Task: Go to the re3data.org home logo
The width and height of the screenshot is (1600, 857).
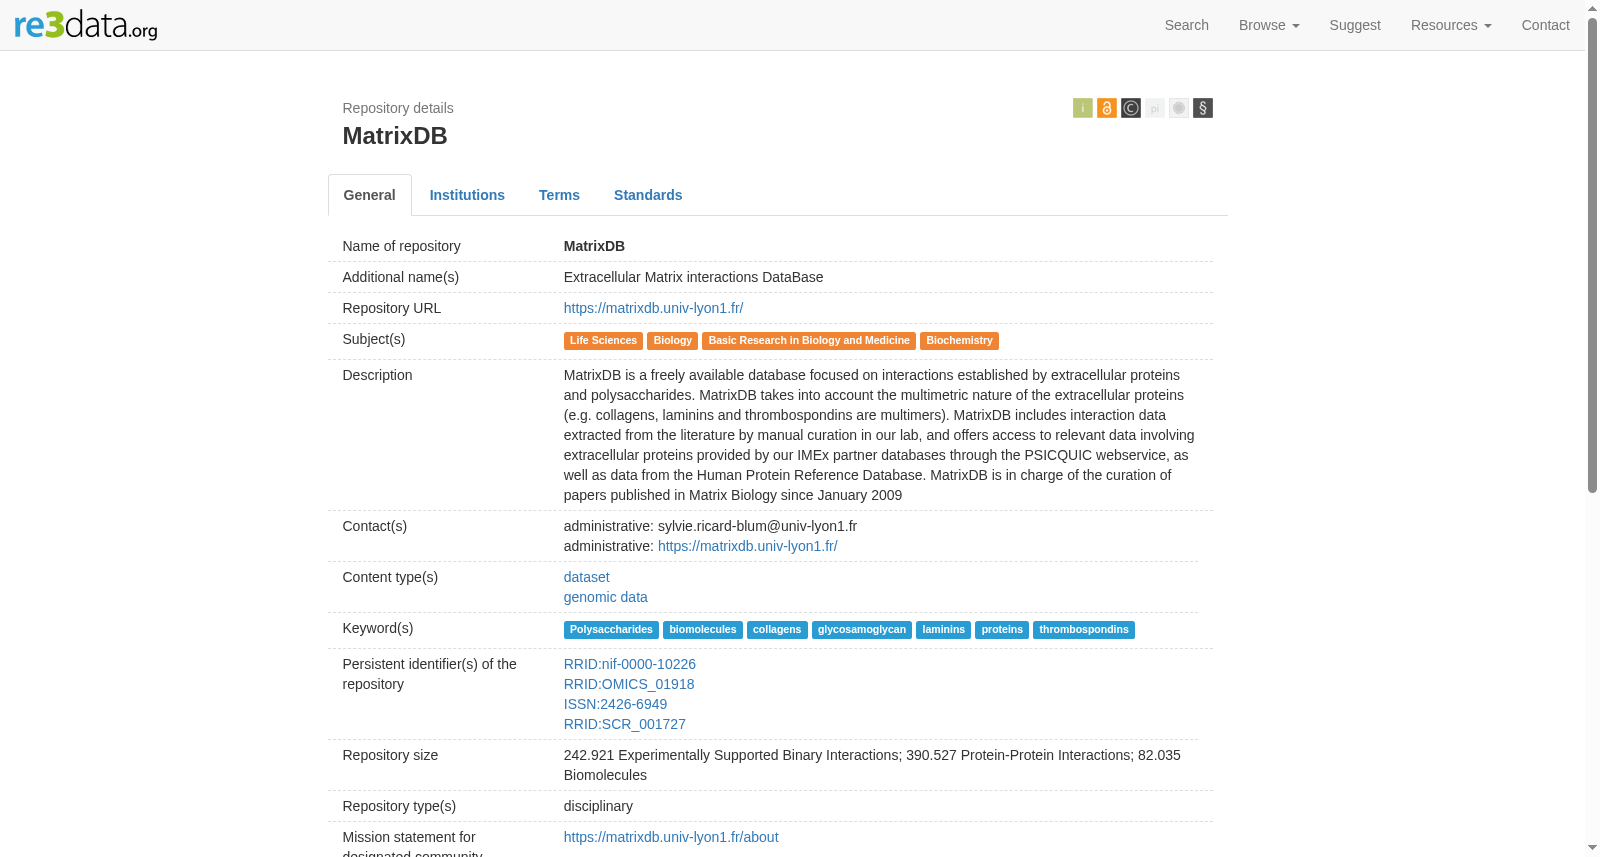Action: click(86, 25)
